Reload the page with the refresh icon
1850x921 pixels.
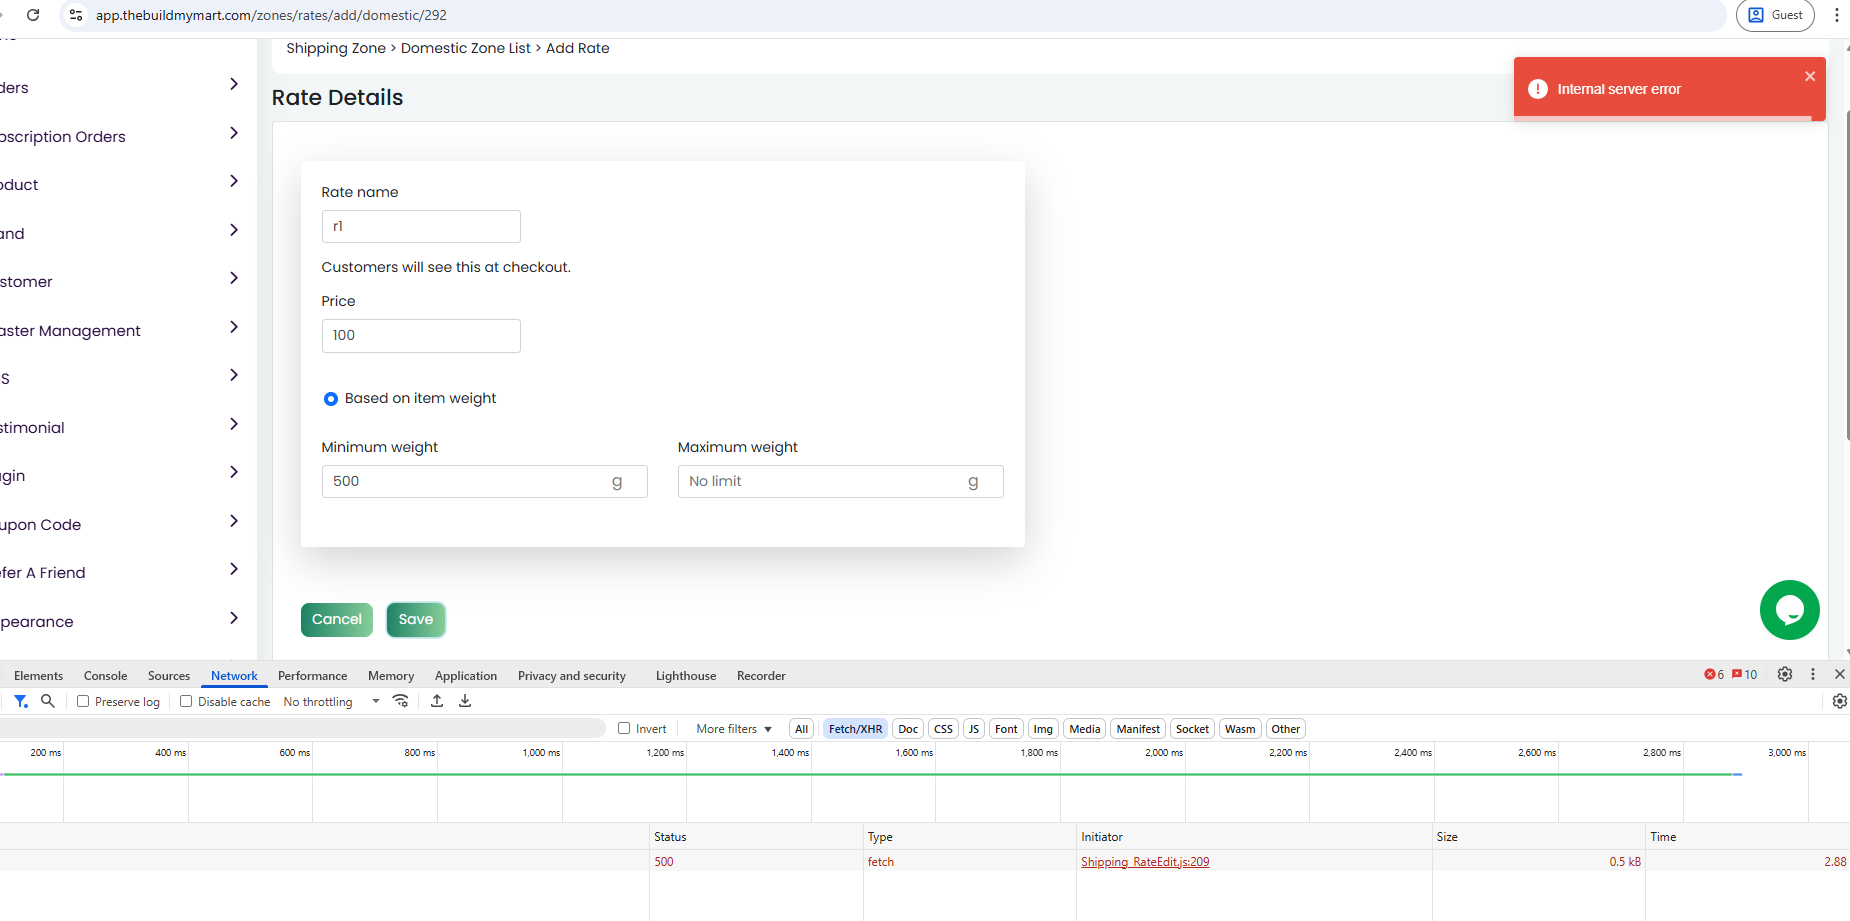point(33,15)
